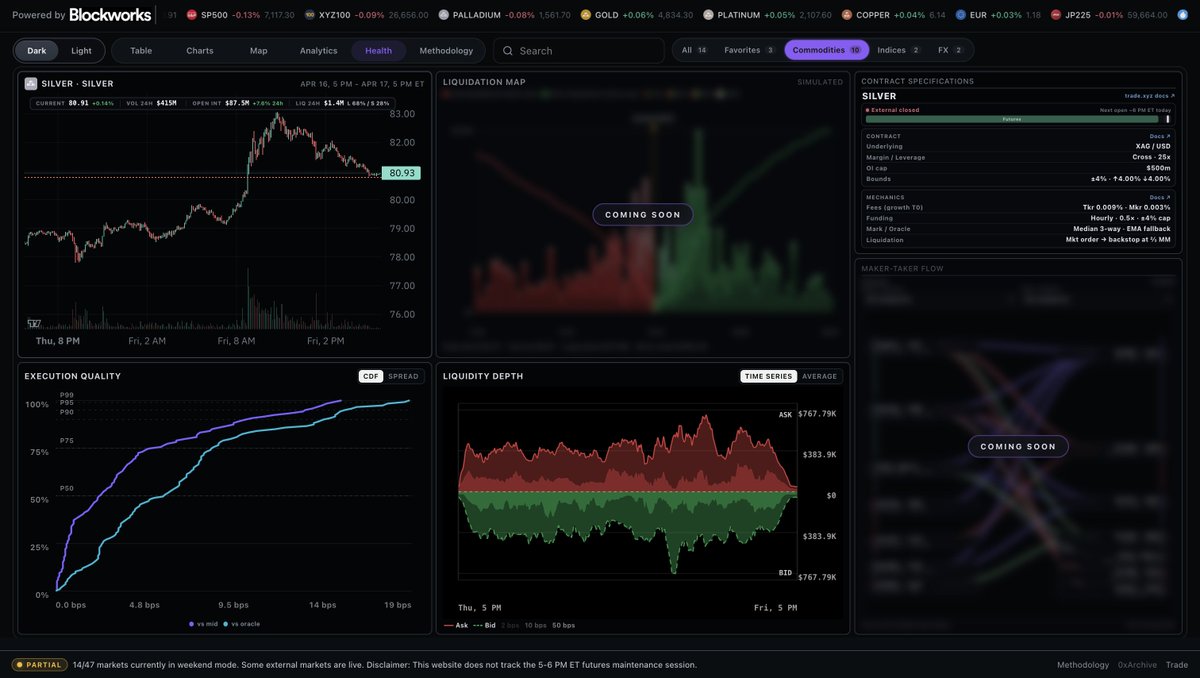Click the Copper ticker icon
1200x678 pixels.
pos(847,15)
